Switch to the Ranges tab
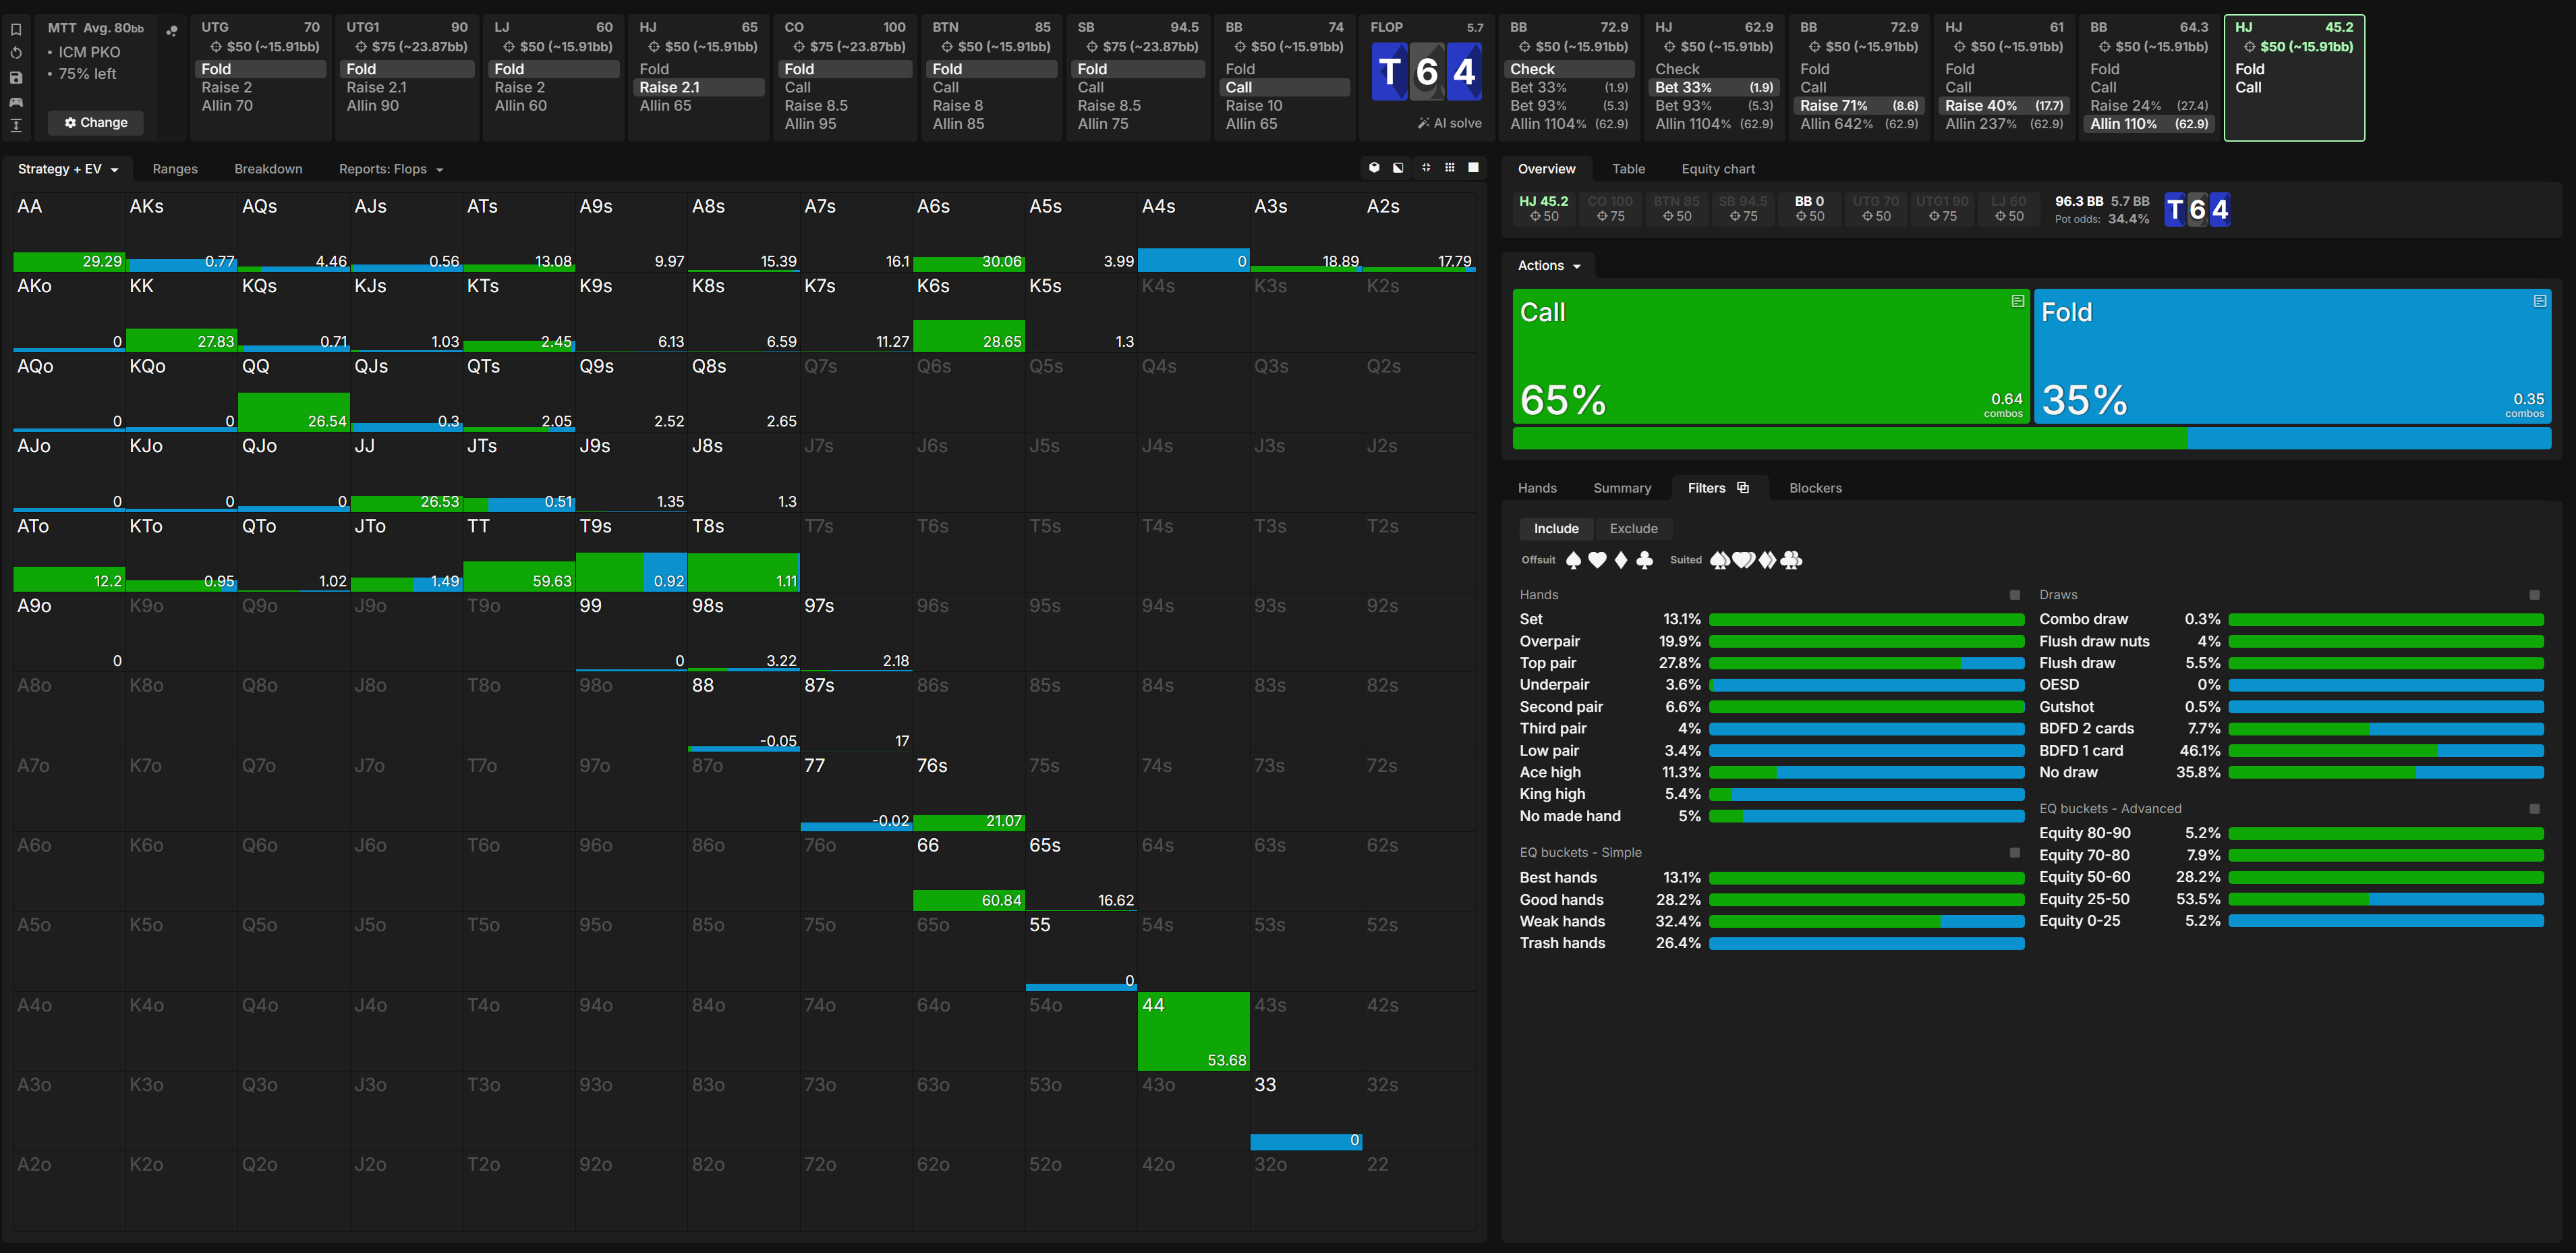2576x1253 pixels. click(175, 169)
